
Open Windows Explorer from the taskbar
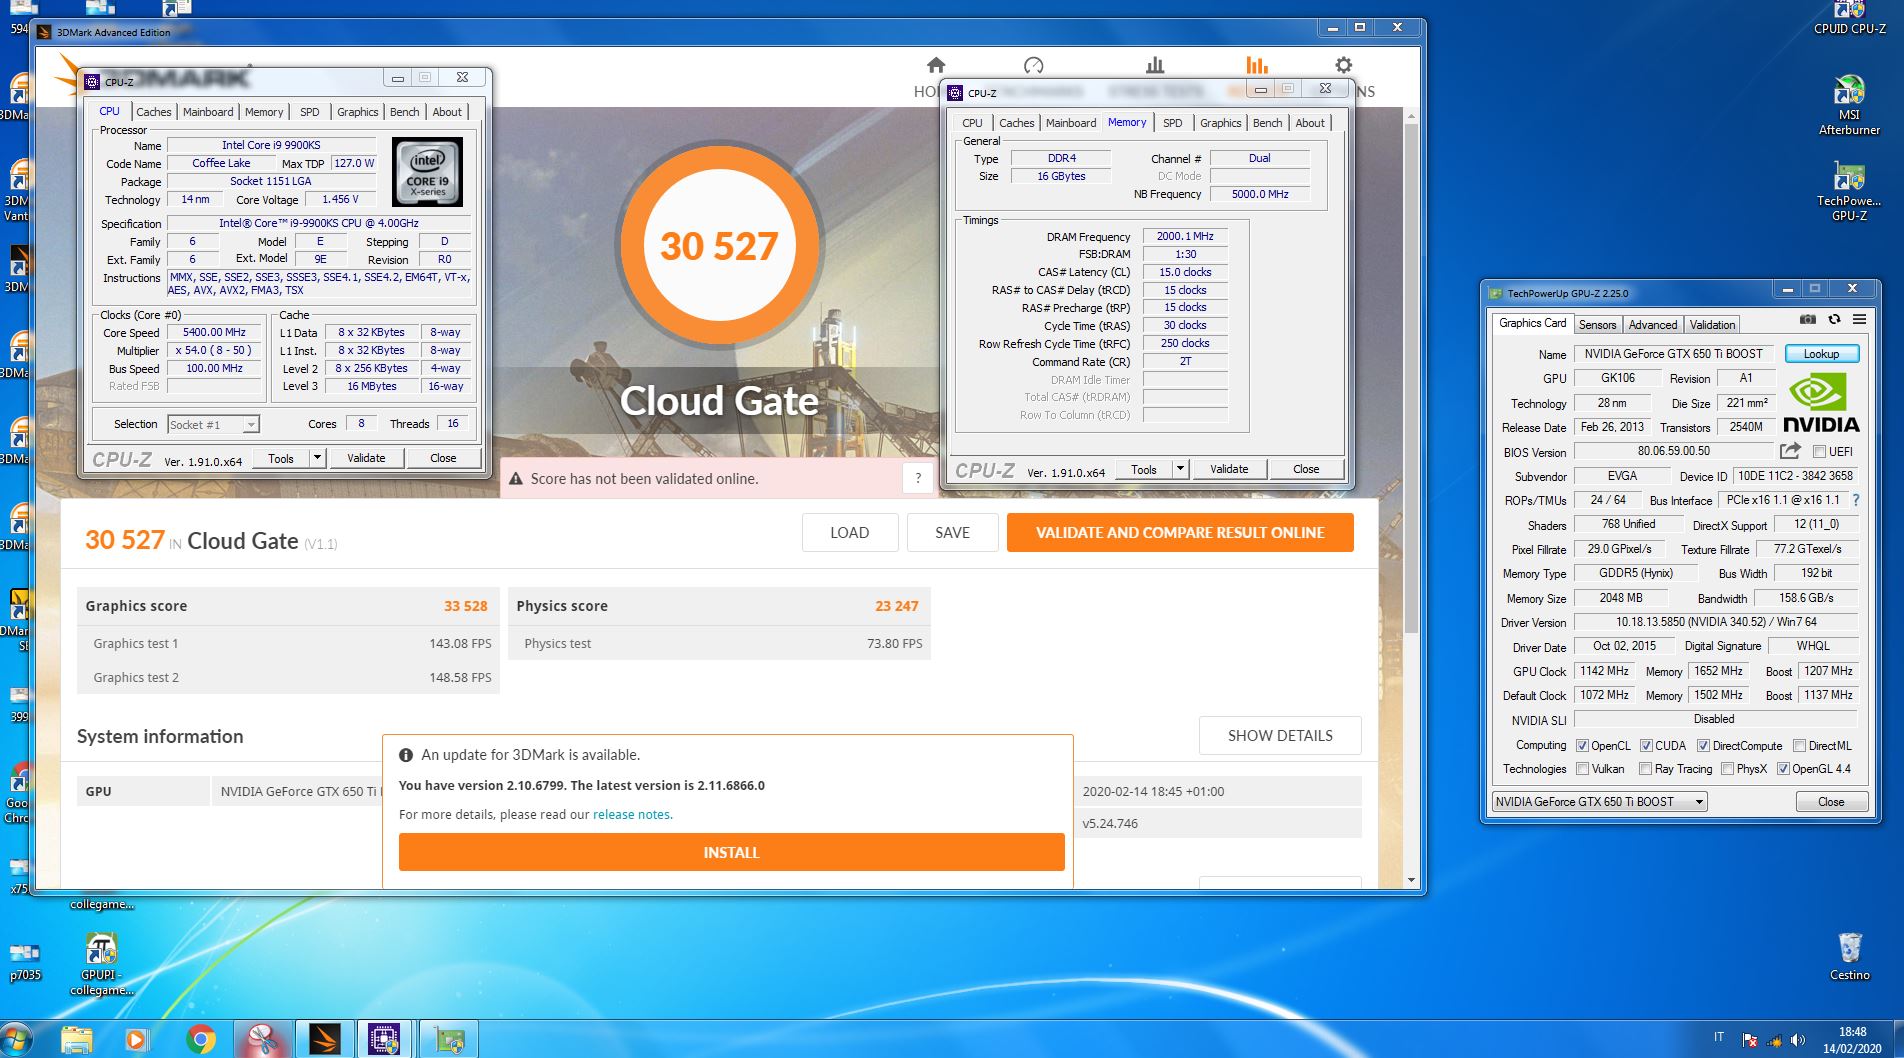click(77, 1040)
